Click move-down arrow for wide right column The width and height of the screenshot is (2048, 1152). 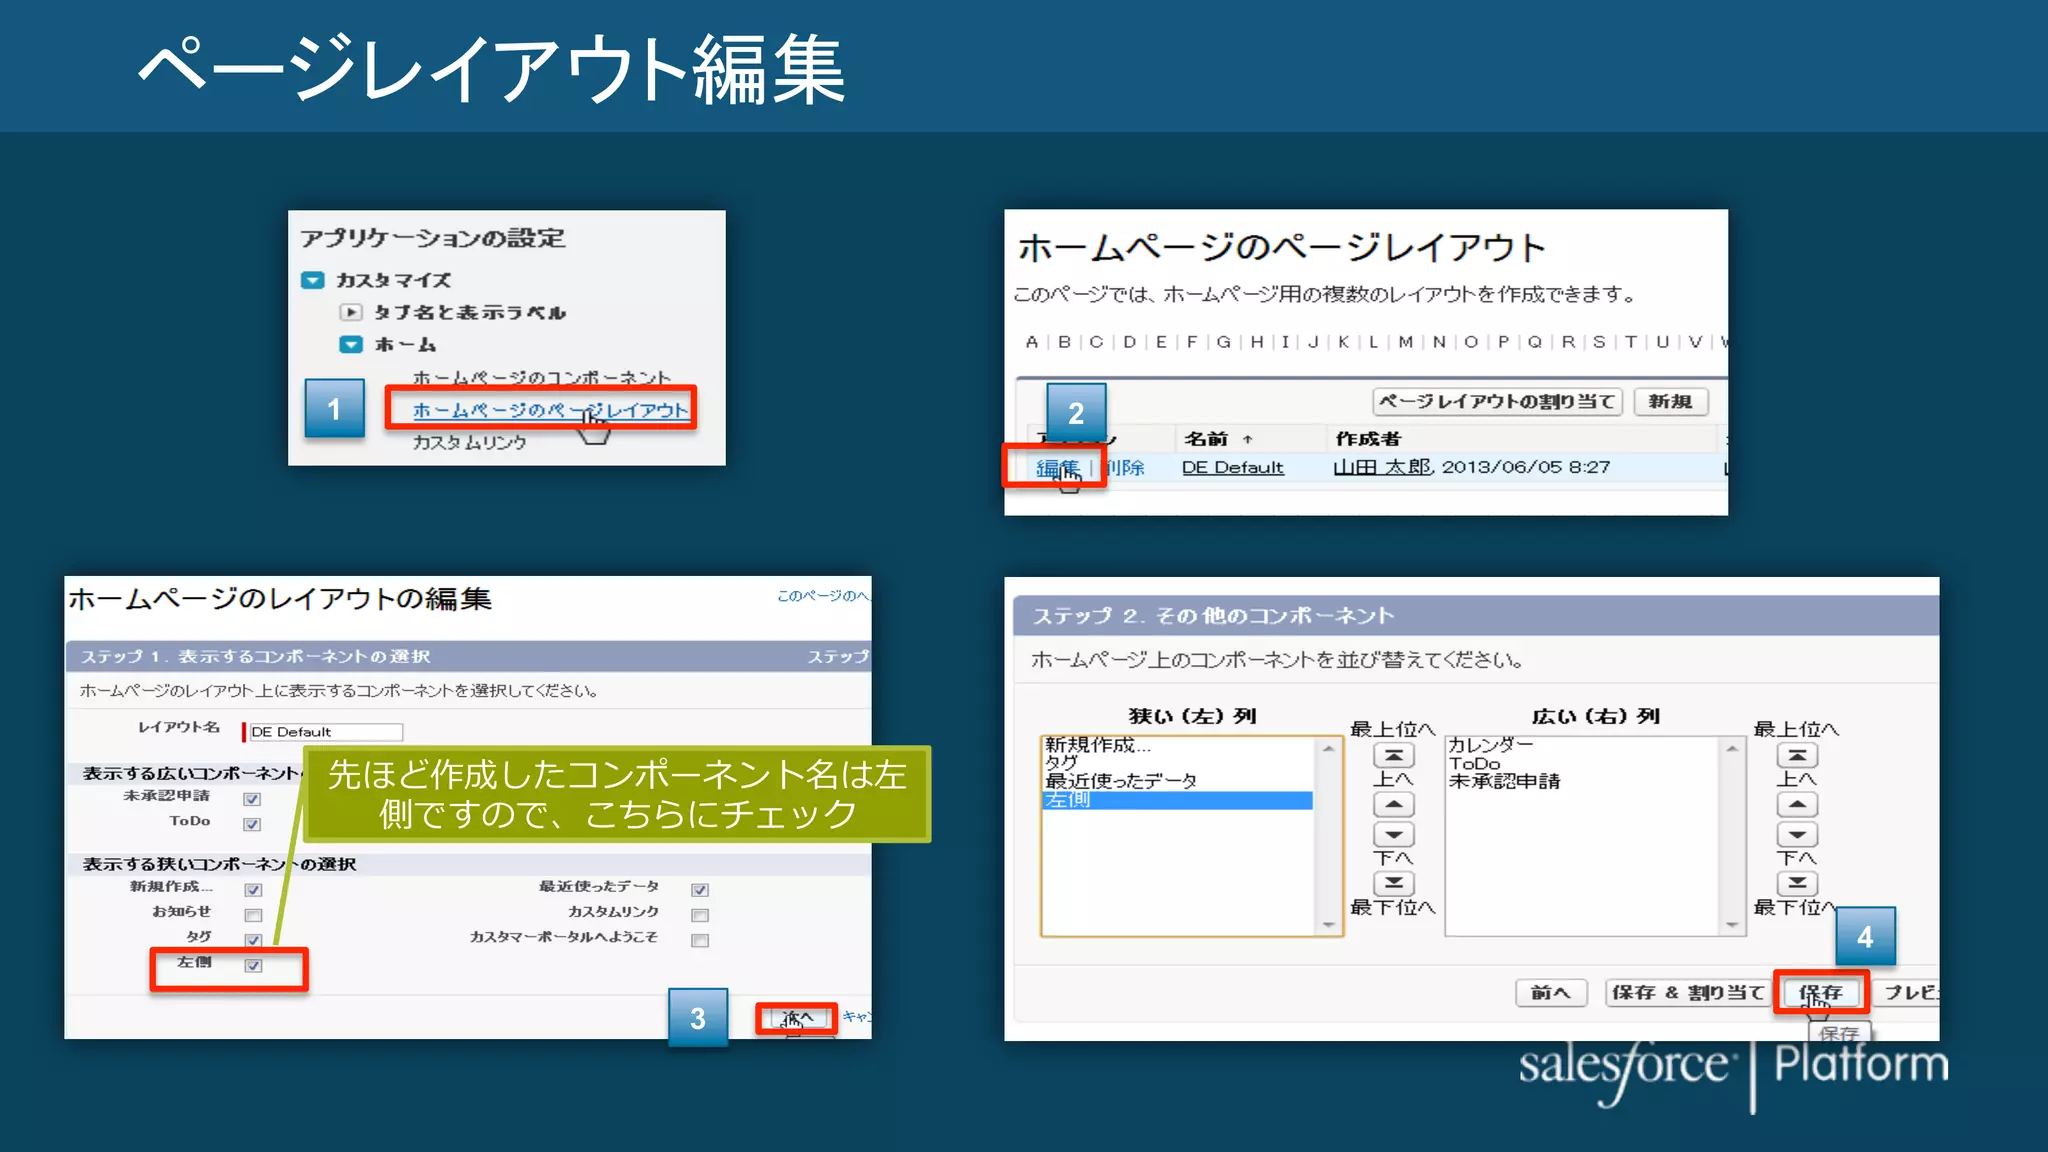[x=1797, y=834]
